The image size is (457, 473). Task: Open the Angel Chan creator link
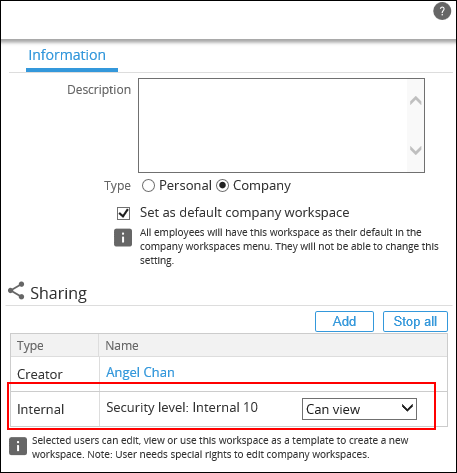(x=140, y=372)
